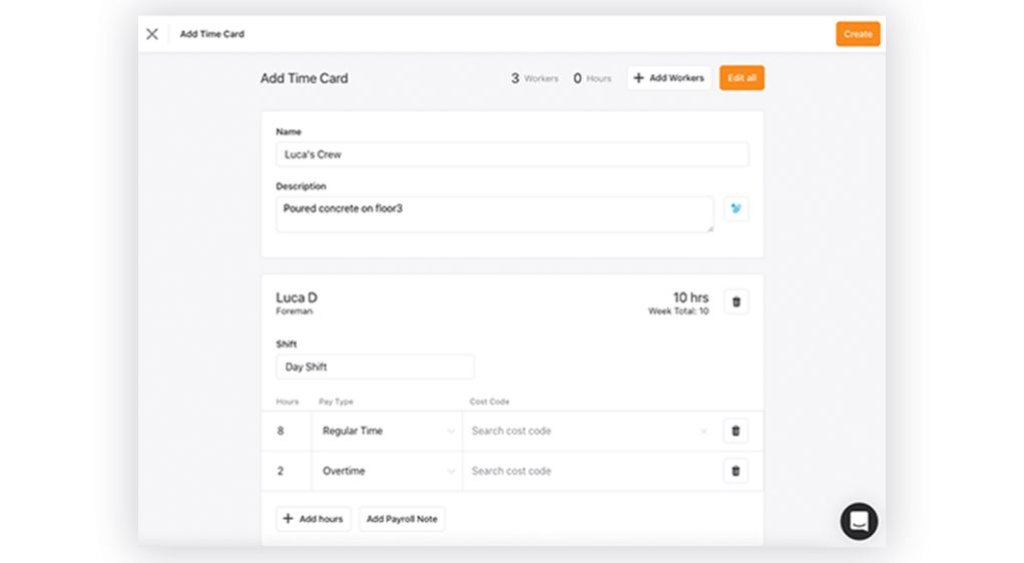Click the Day Shift field

click(x=374, y=367)
